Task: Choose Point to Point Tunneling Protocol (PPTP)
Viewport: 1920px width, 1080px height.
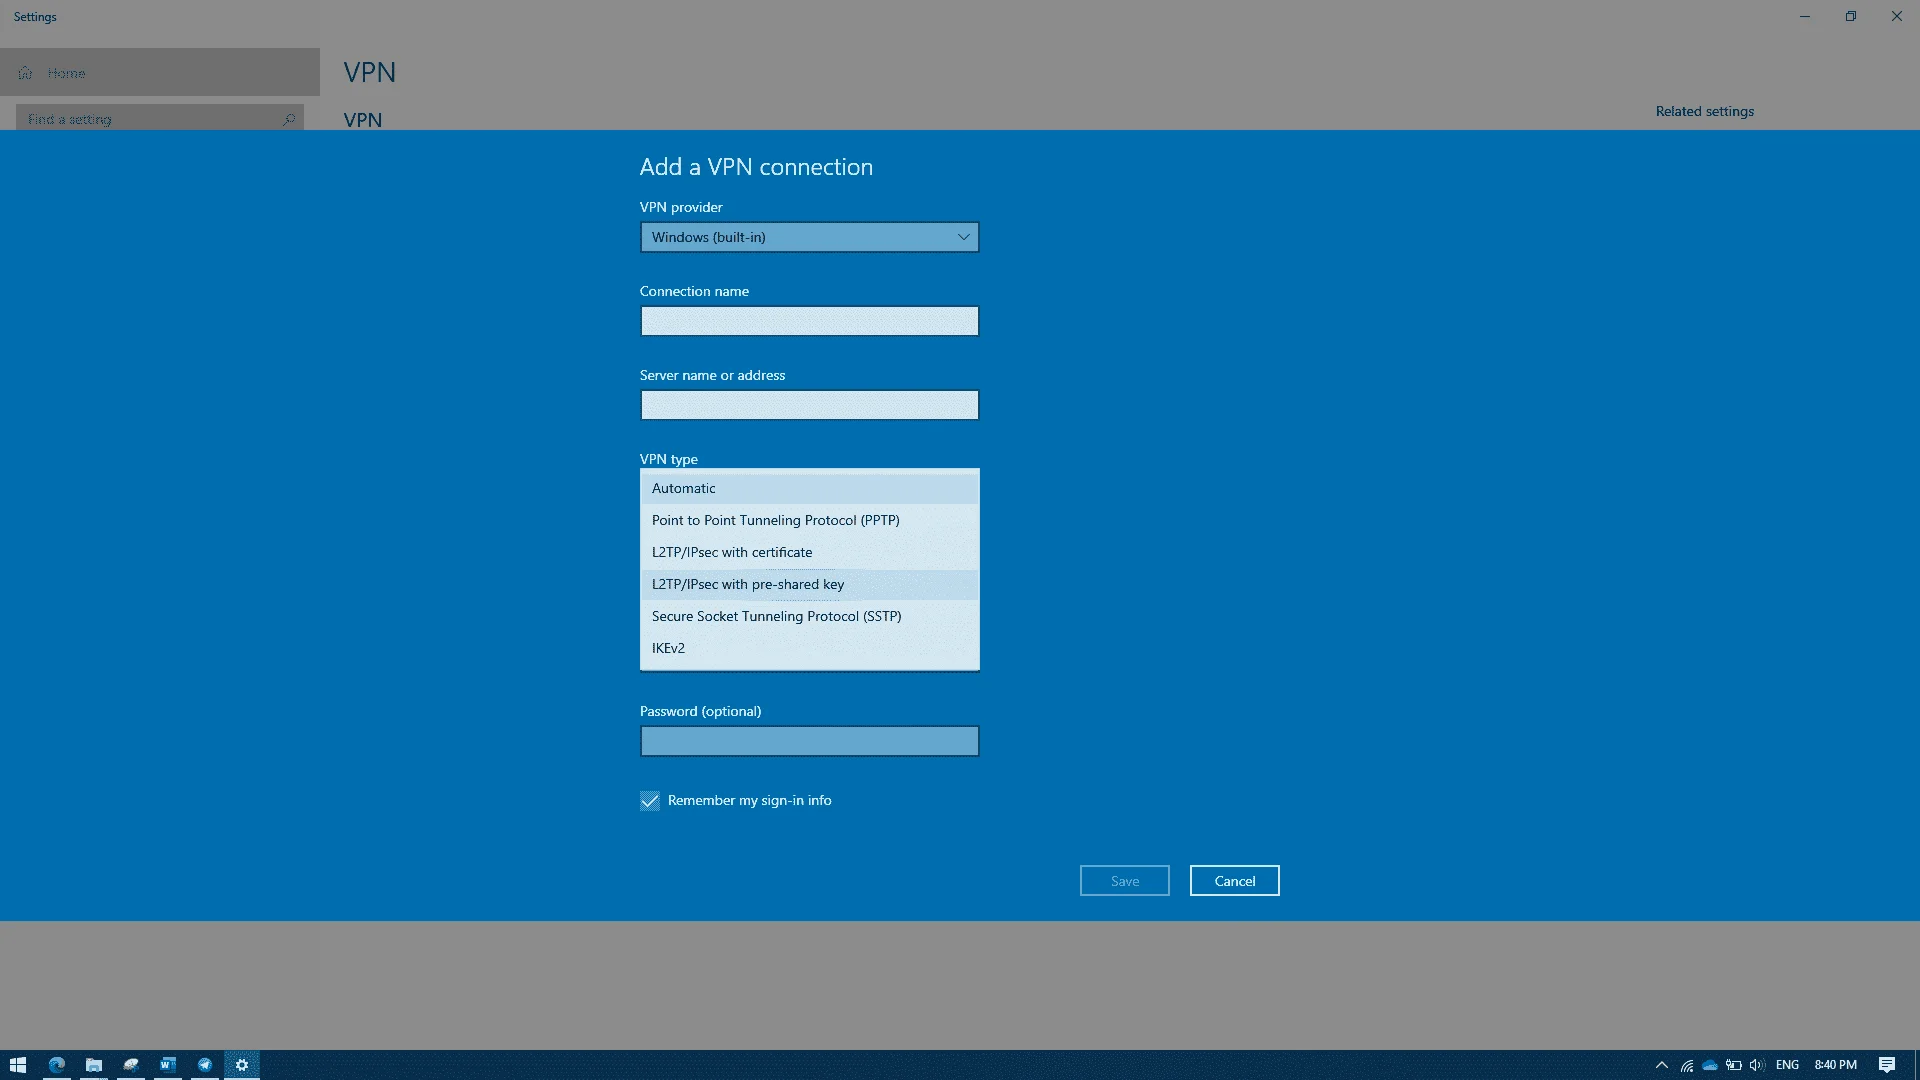Action: [x=810, y=520]
